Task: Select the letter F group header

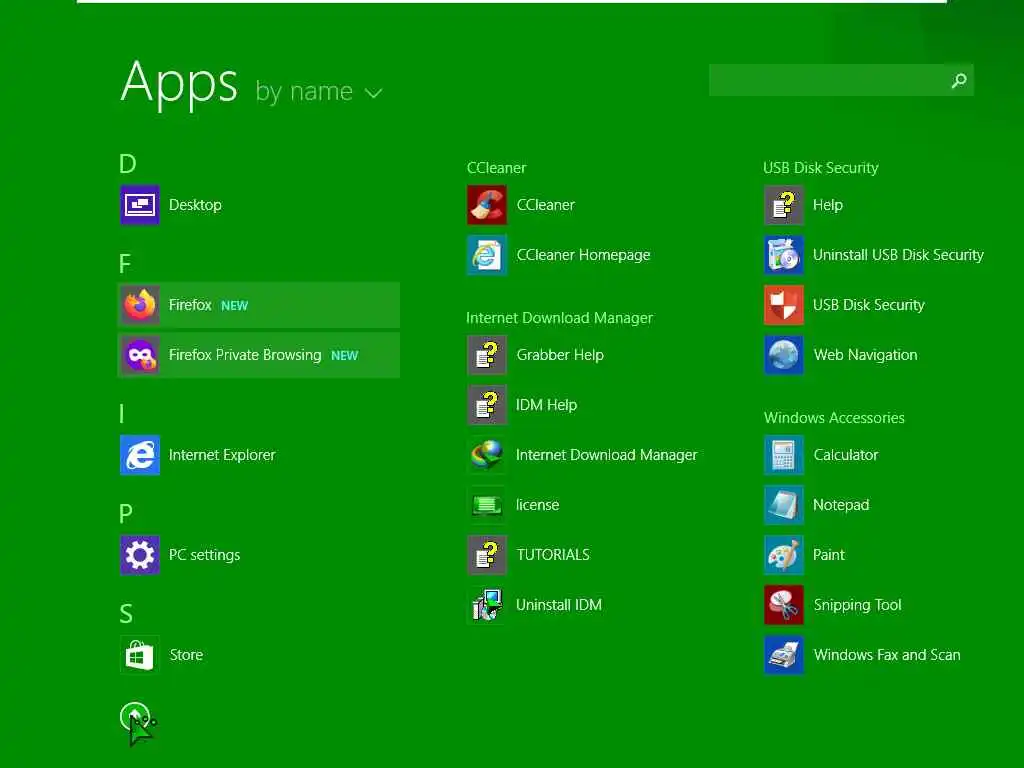Action: pyautogui.click(x=125, y=264)
